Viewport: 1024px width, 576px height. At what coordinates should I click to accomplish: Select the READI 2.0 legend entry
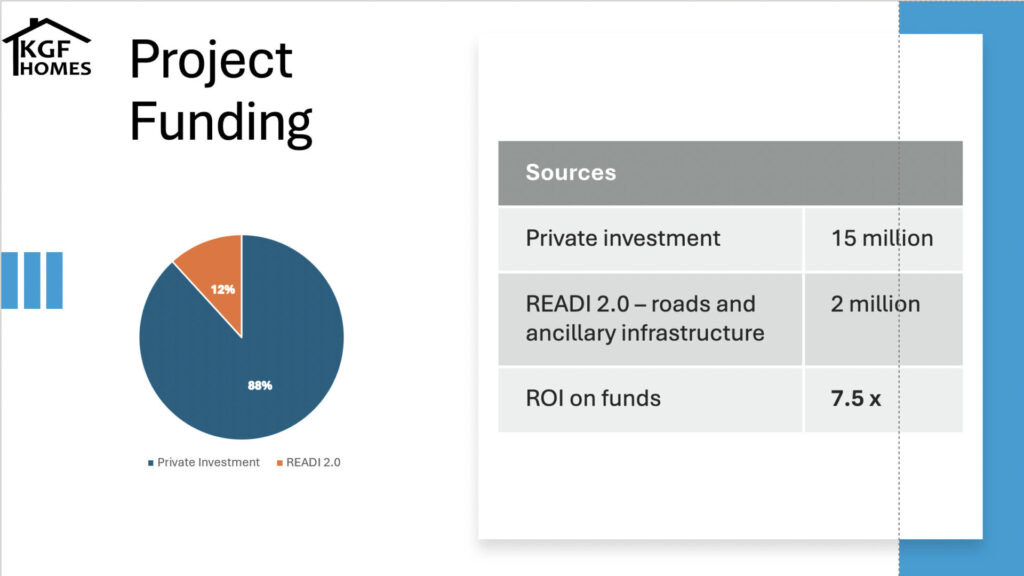[x=309, y=462]
